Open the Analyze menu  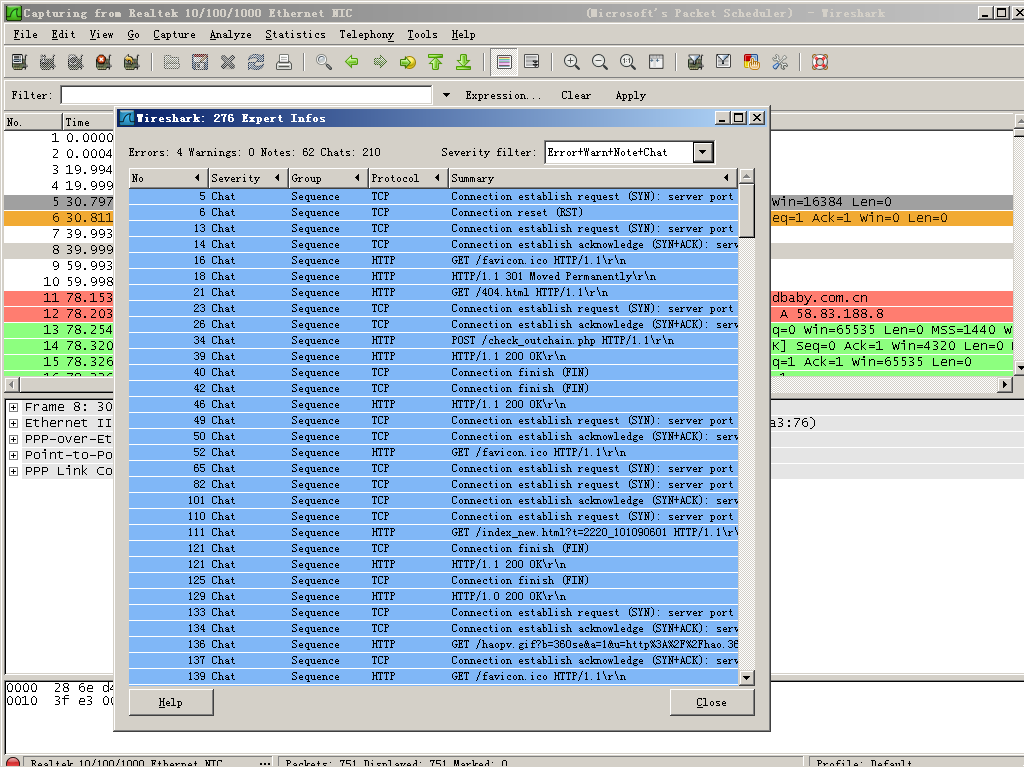(231, 35)
